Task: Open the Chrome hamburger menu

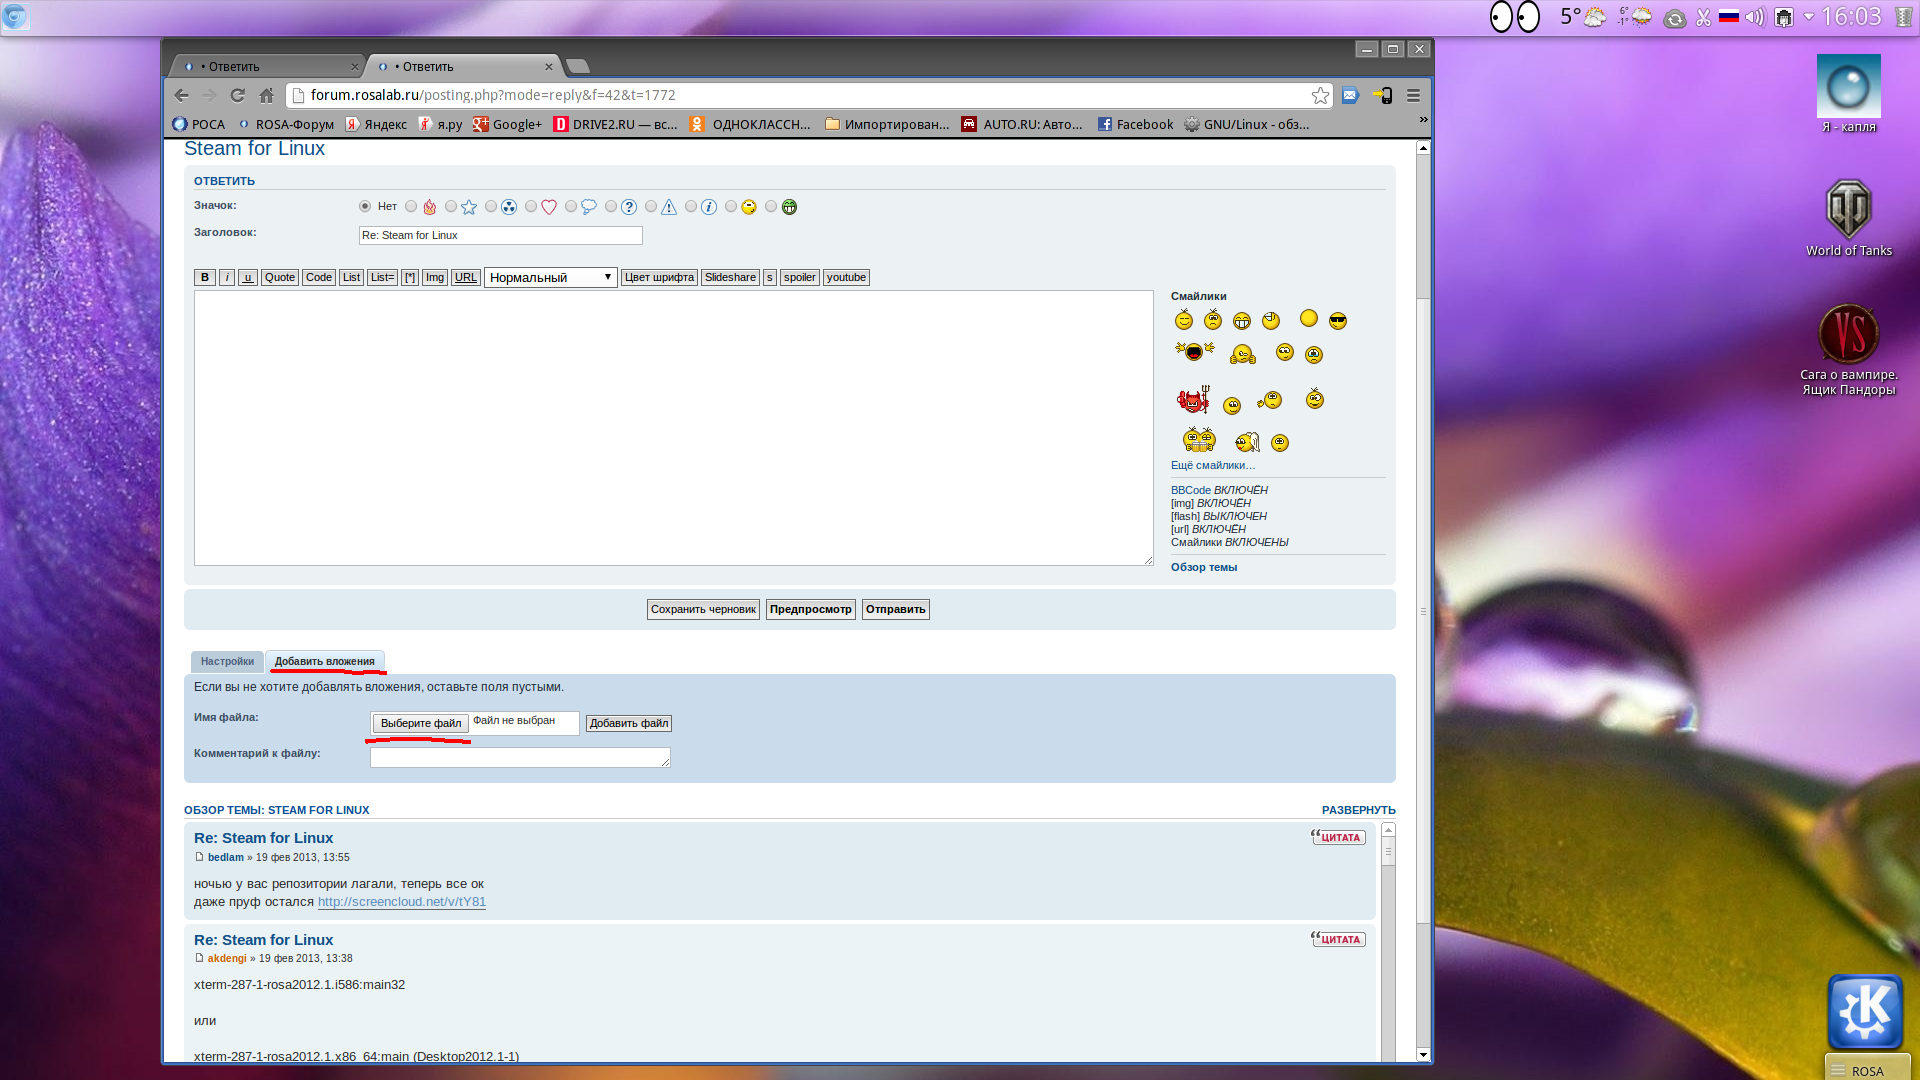Action: coord(1413,95)
